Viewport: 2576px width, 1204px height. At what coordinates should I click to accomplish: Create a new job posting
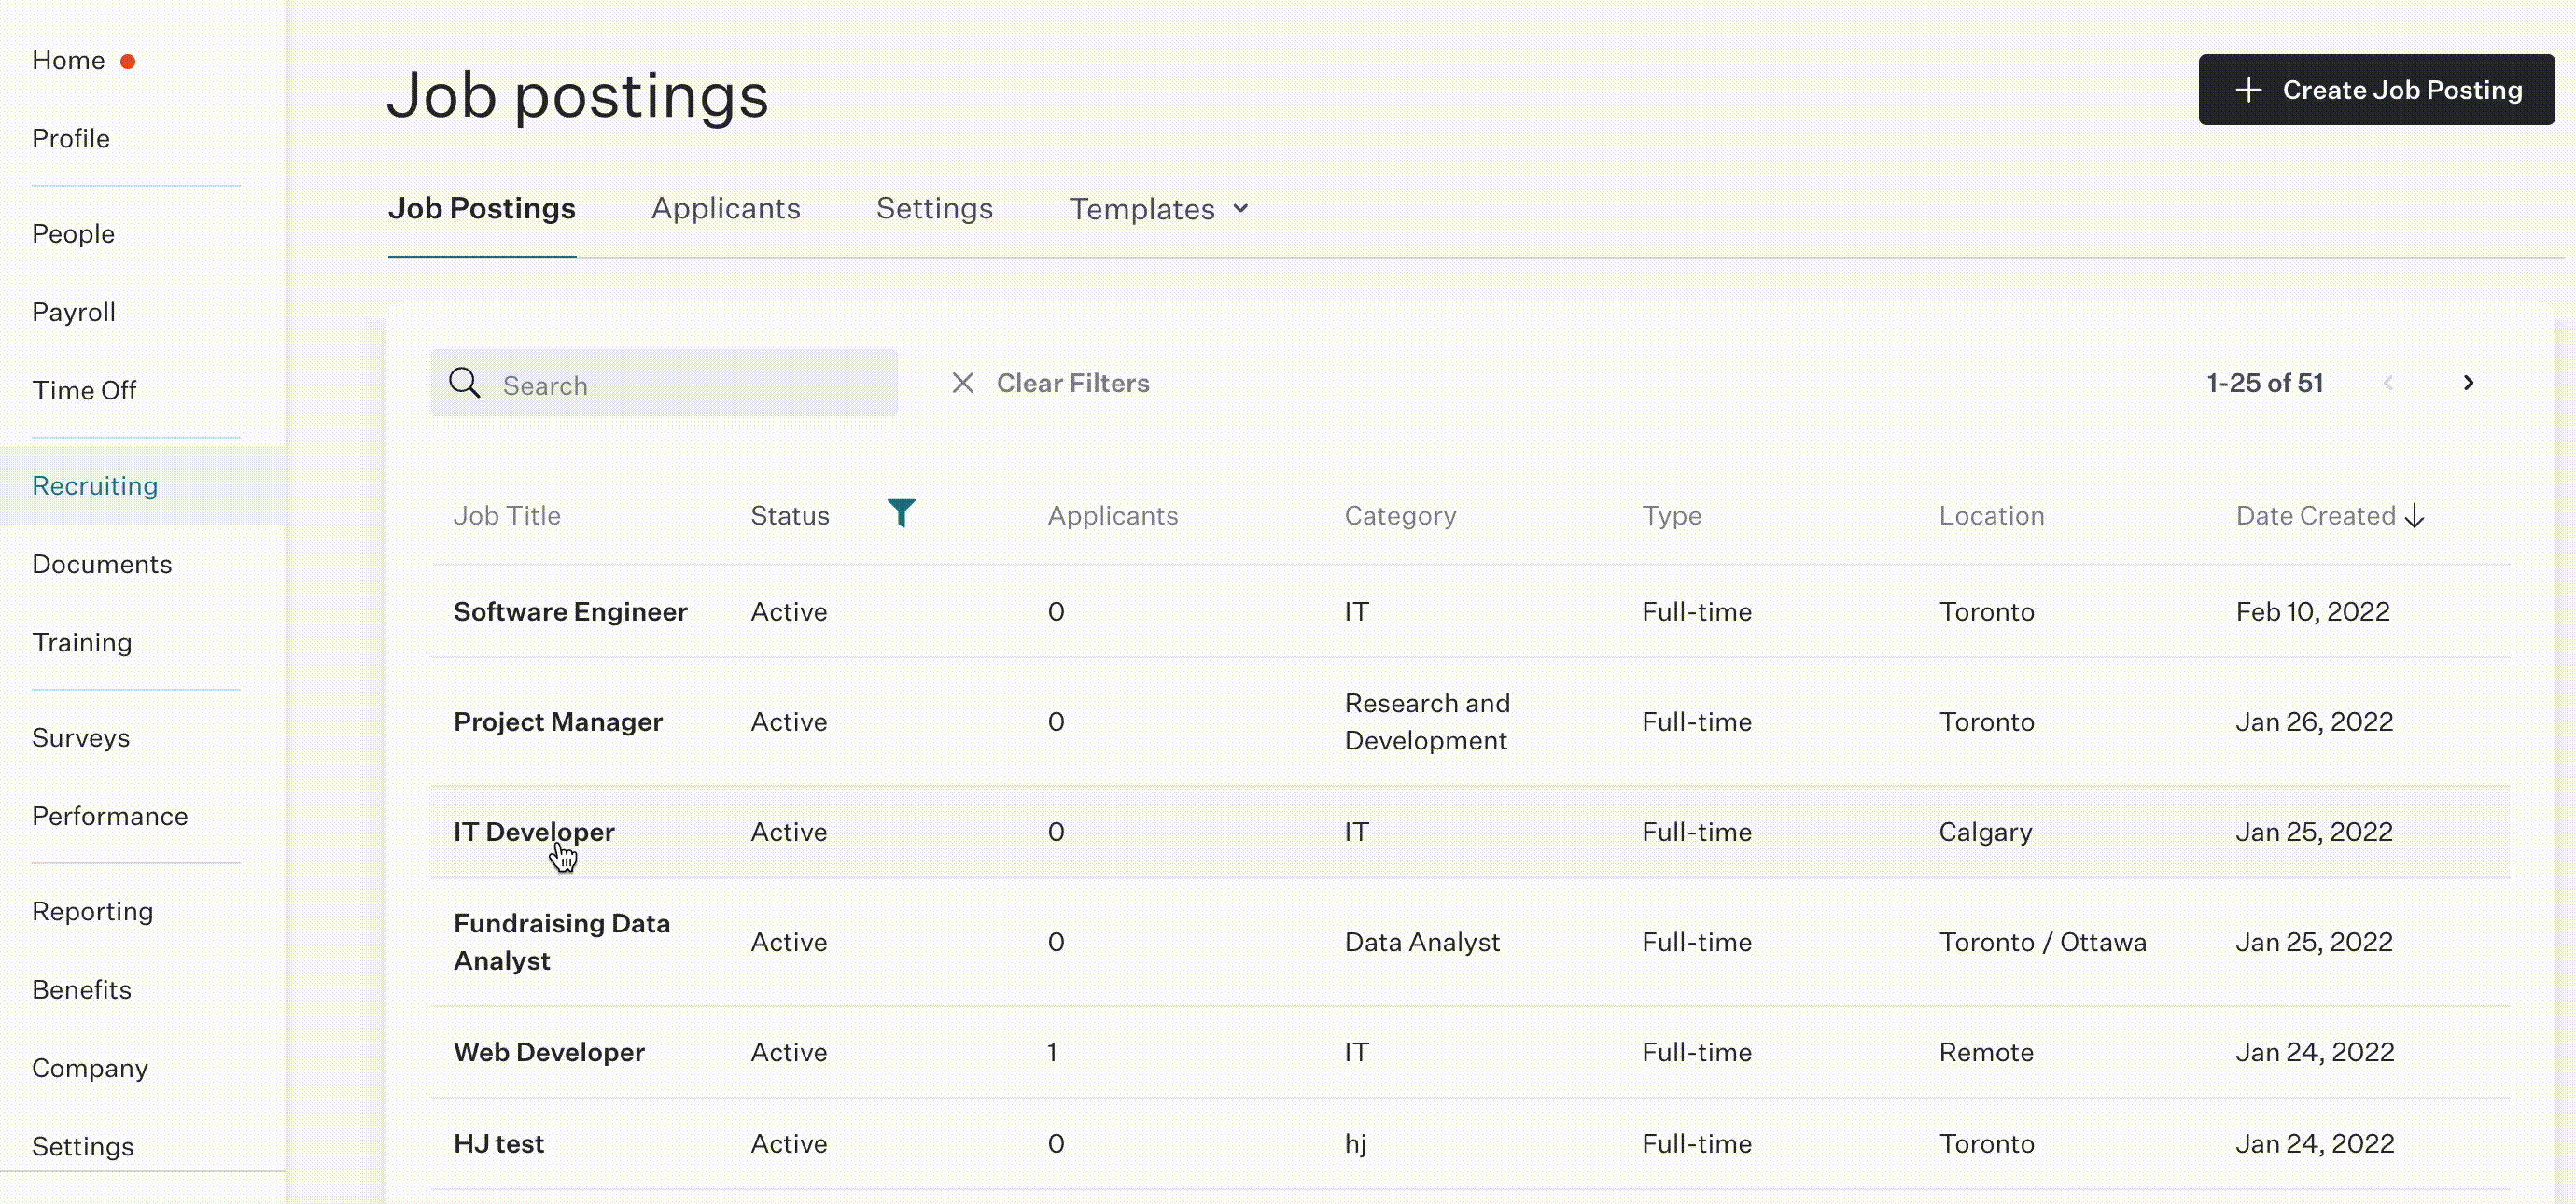[x=2376, y=90]
